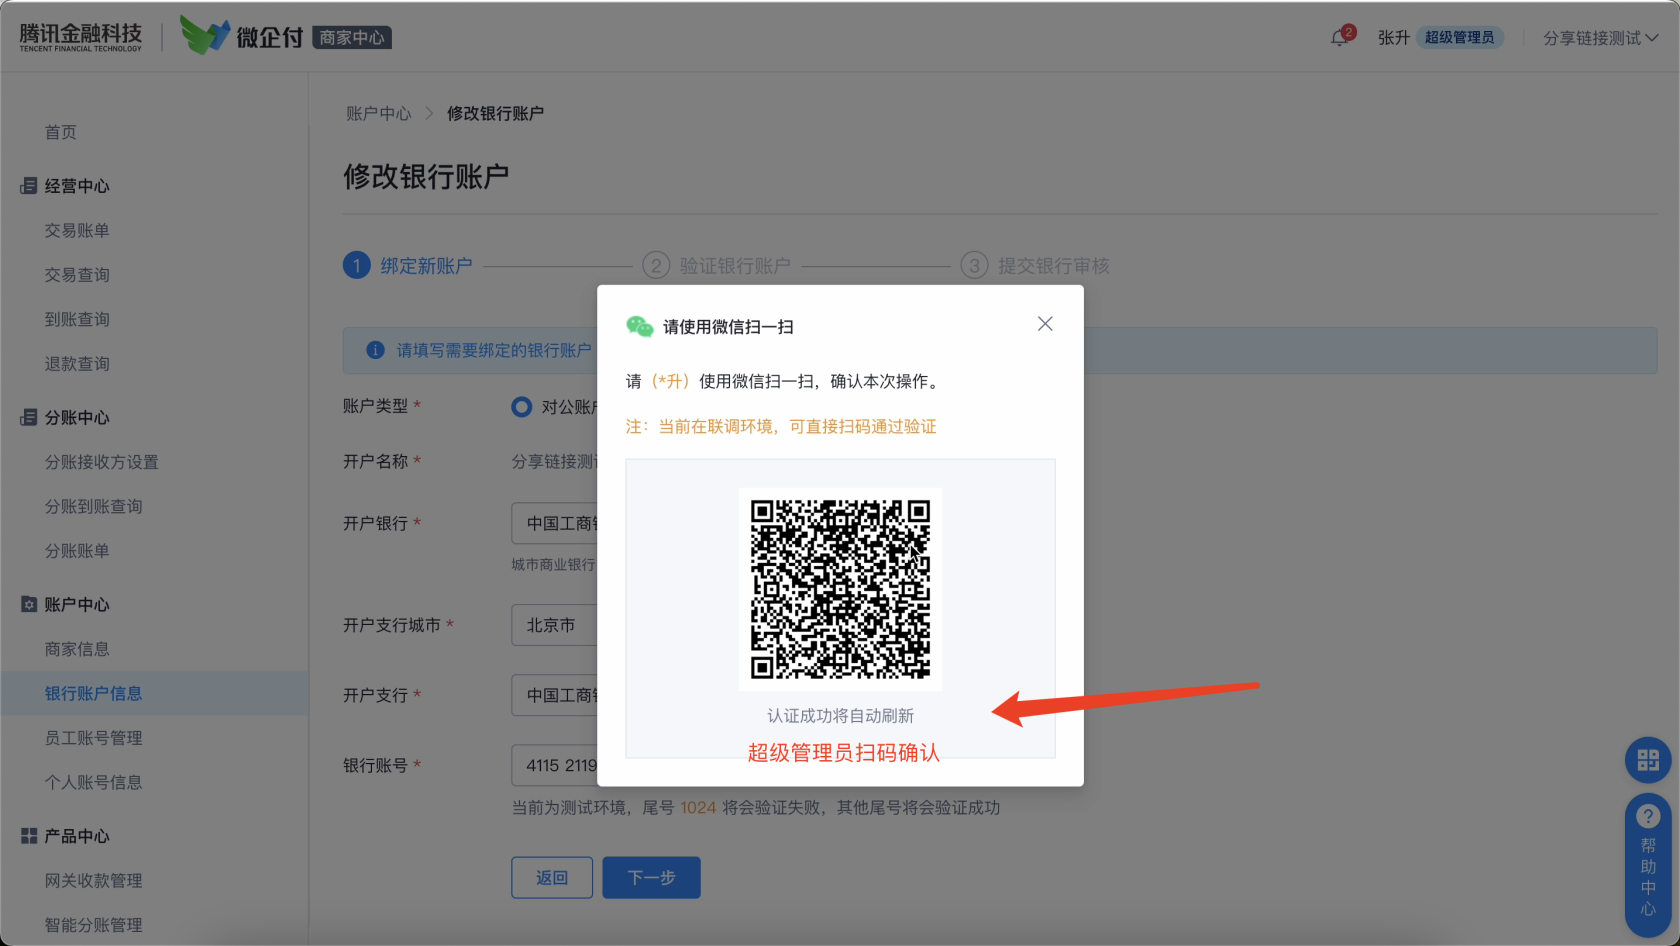Image resolution: width=1680 pixels, height=946 pixels.
Task: Open the 开户银行 dropdown
Action: pos(555,523)
